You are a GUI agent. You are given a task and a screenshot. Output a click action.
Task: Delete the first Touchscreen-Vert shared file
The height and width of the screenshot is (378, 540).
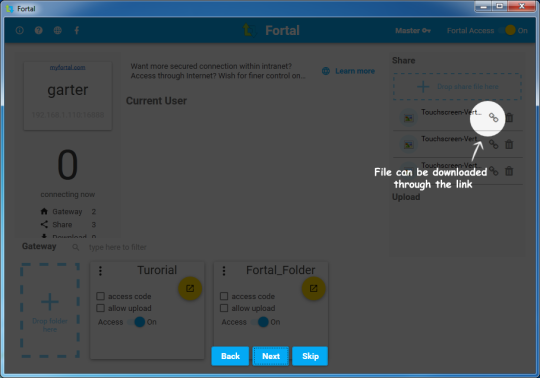click(509, 118)
